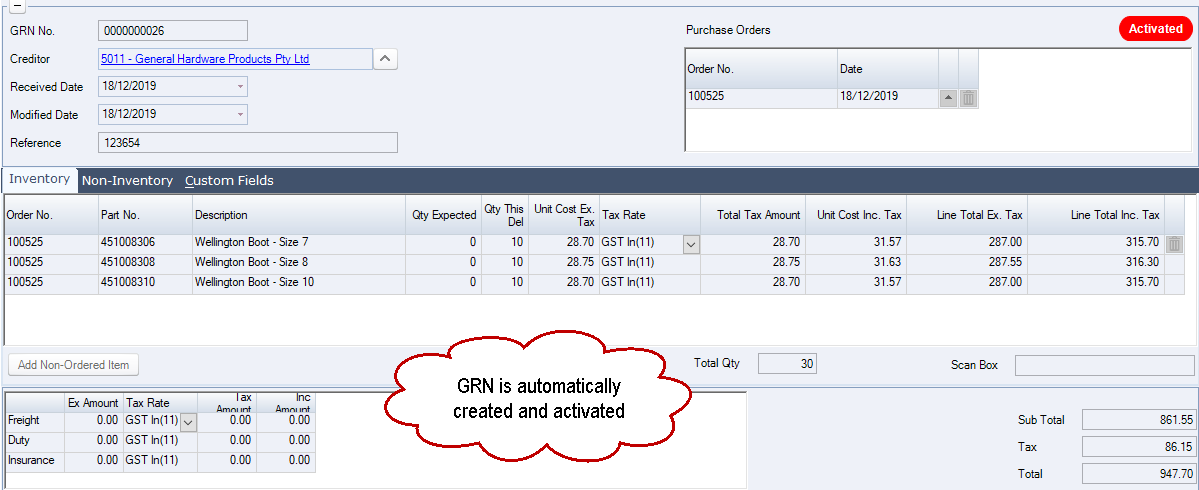
Task: Click the up arrow icon for order 100525
Action: click(x=948, y=98)
